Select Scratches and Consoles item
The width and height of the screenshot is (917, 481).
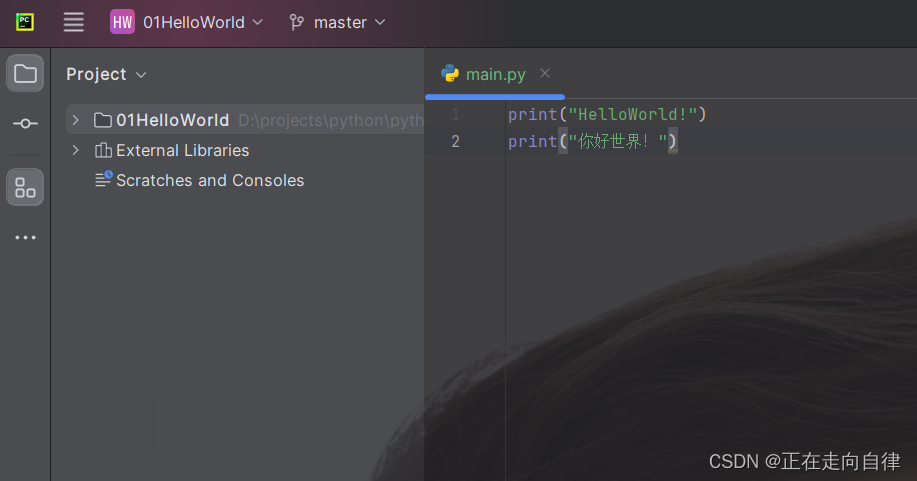pos(209,180)
